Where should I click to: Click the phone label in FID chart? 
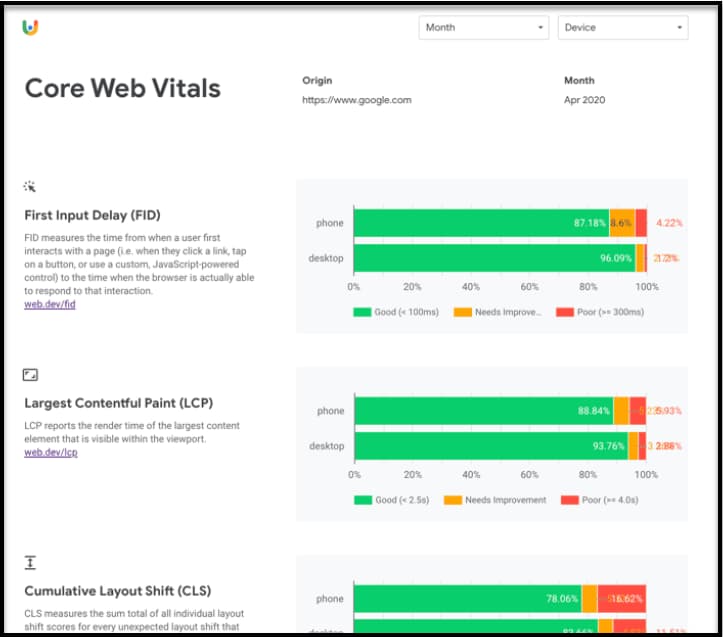tap(330, 223)
